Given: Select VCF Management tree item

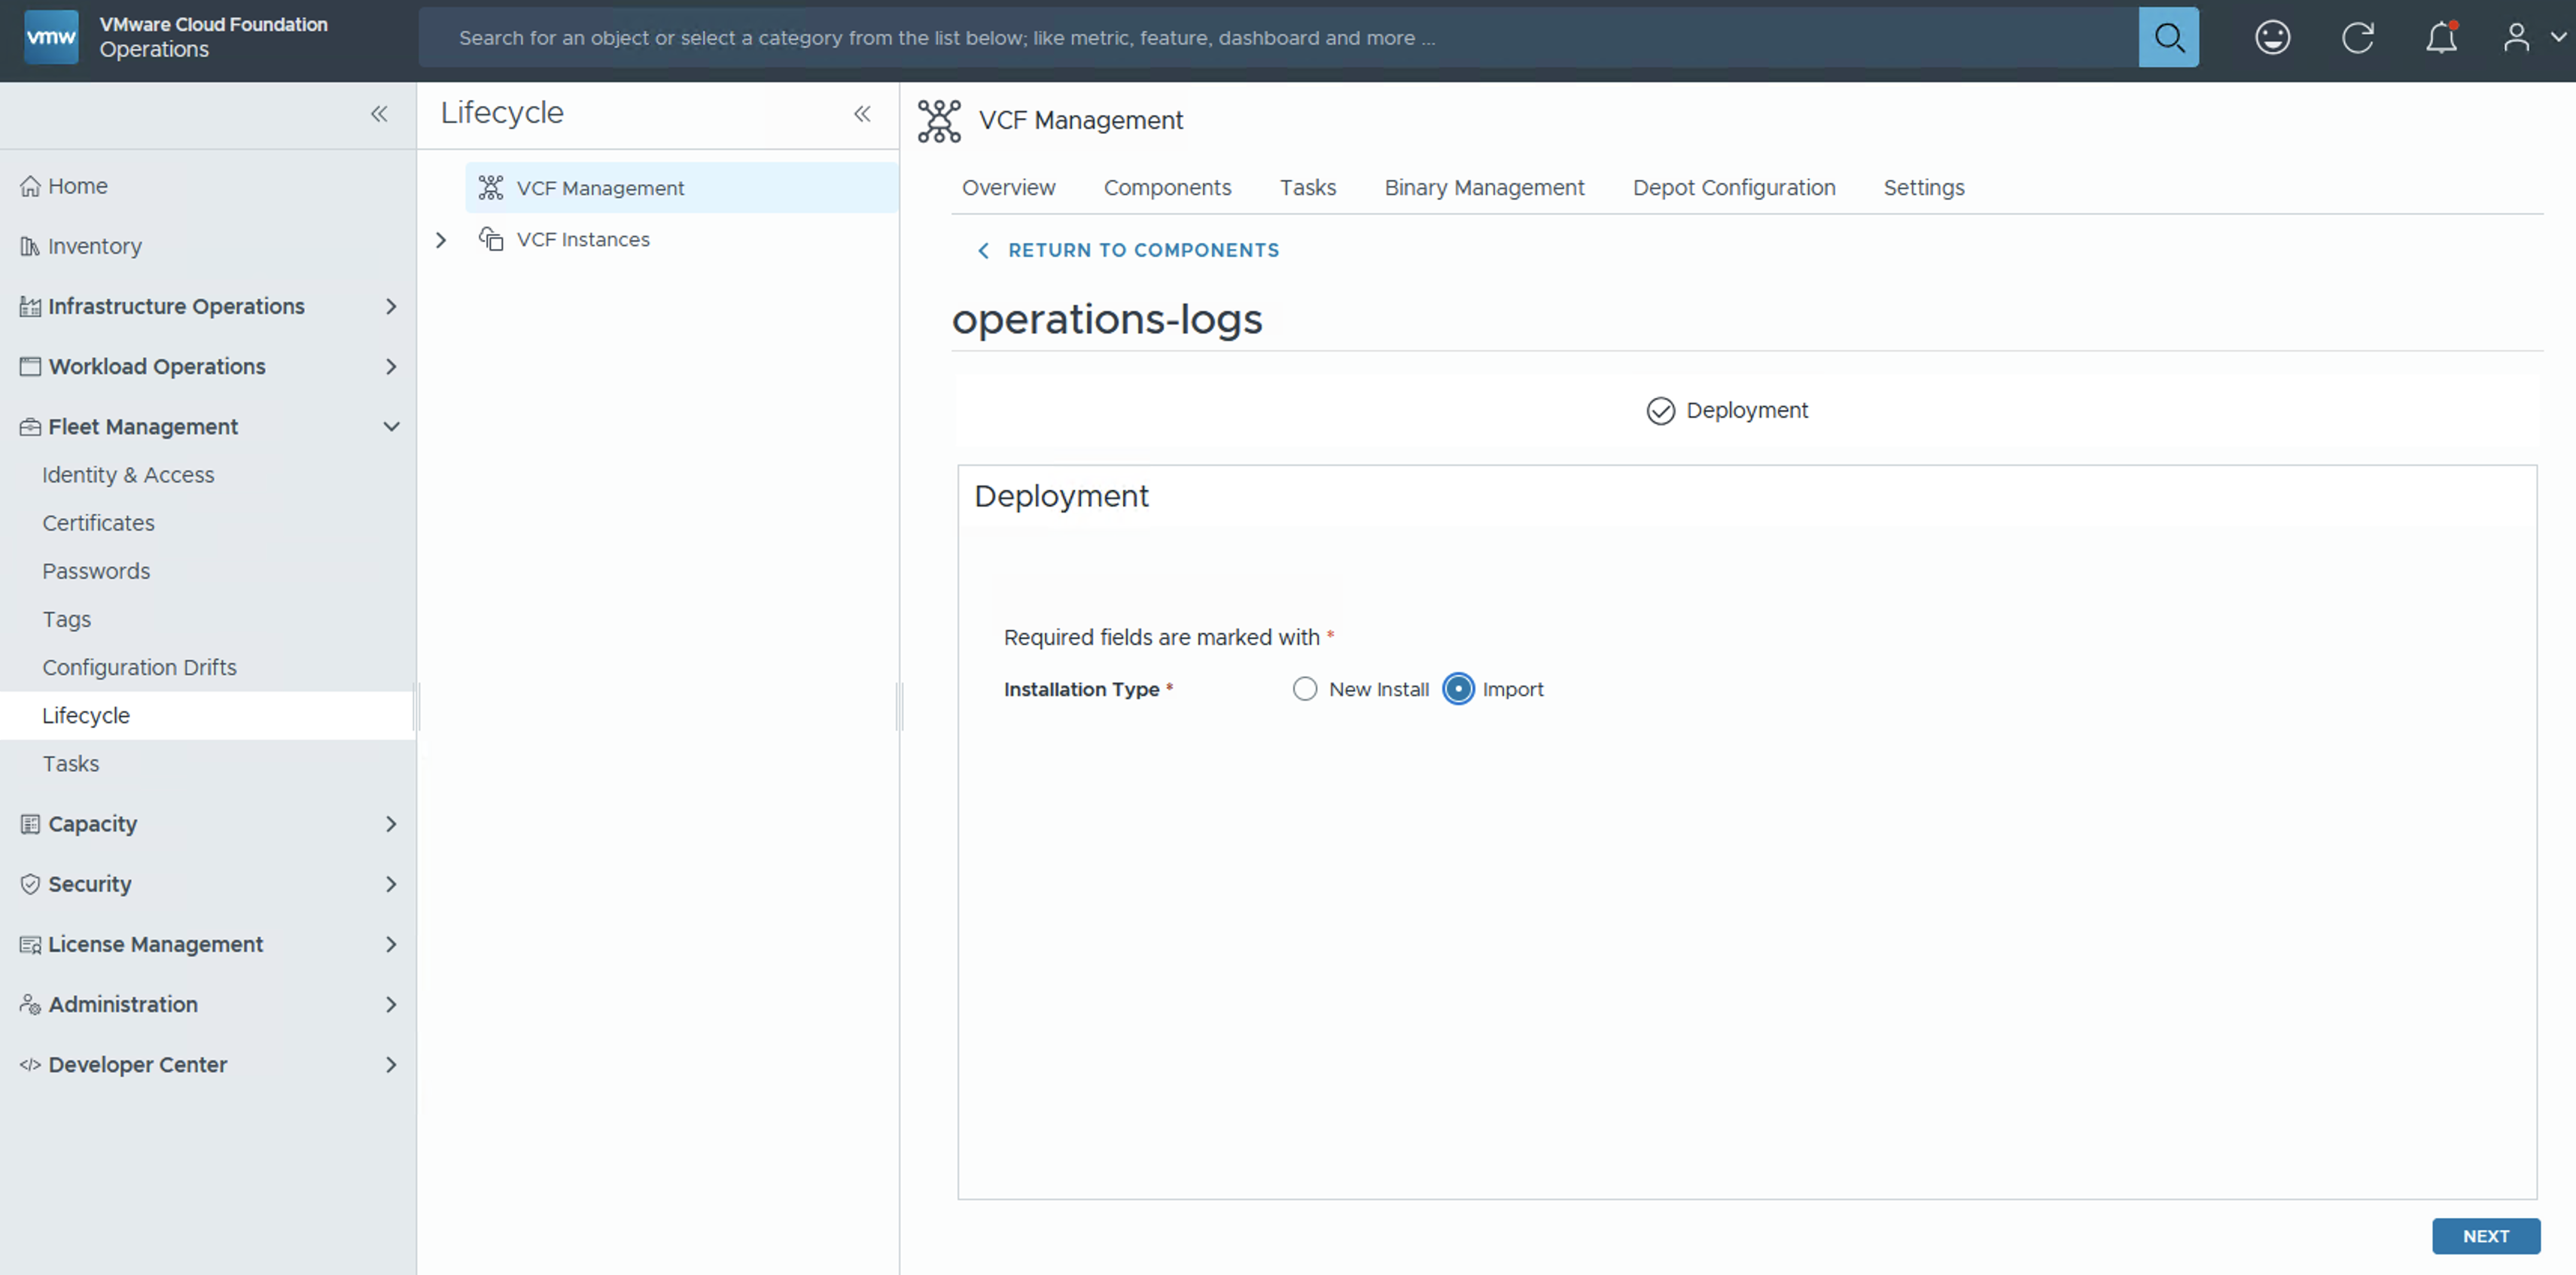Looking at the screenshot, I should 600,188.
